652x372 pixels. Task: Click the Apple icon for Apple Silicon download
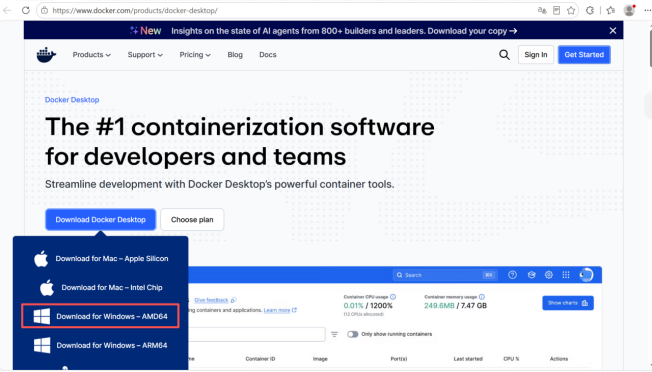pyautogui.click(x=41, y=259)
